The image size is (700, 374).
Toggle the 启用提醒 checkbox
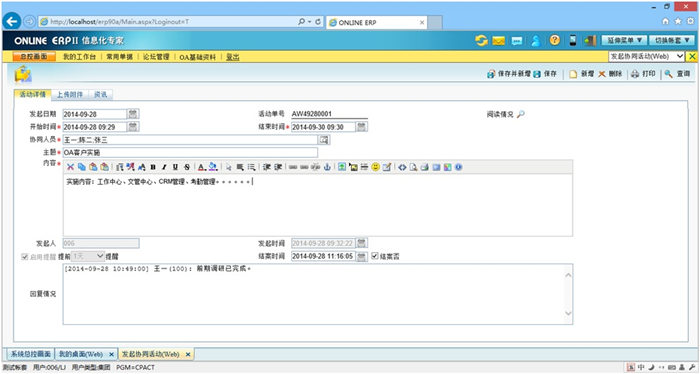pyautogui.click(x=25, y=257)
